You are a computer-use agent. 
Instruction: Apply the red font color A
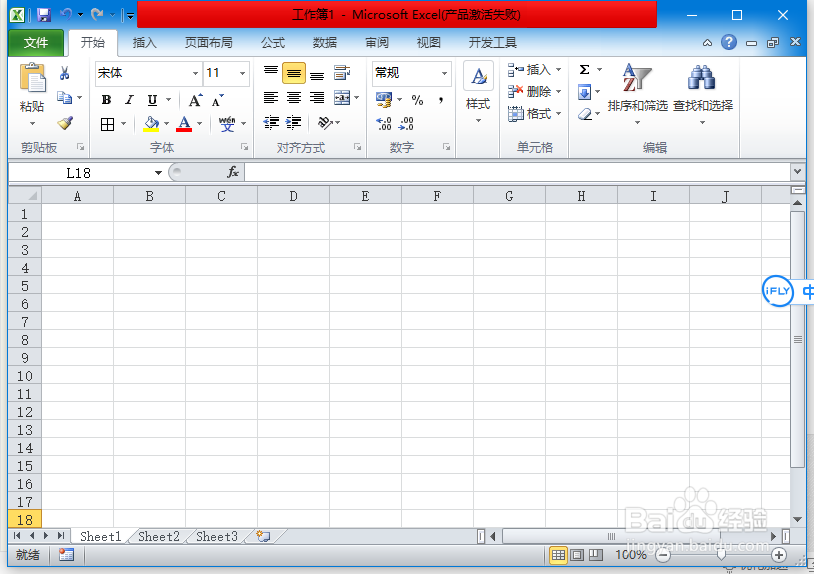184,124
